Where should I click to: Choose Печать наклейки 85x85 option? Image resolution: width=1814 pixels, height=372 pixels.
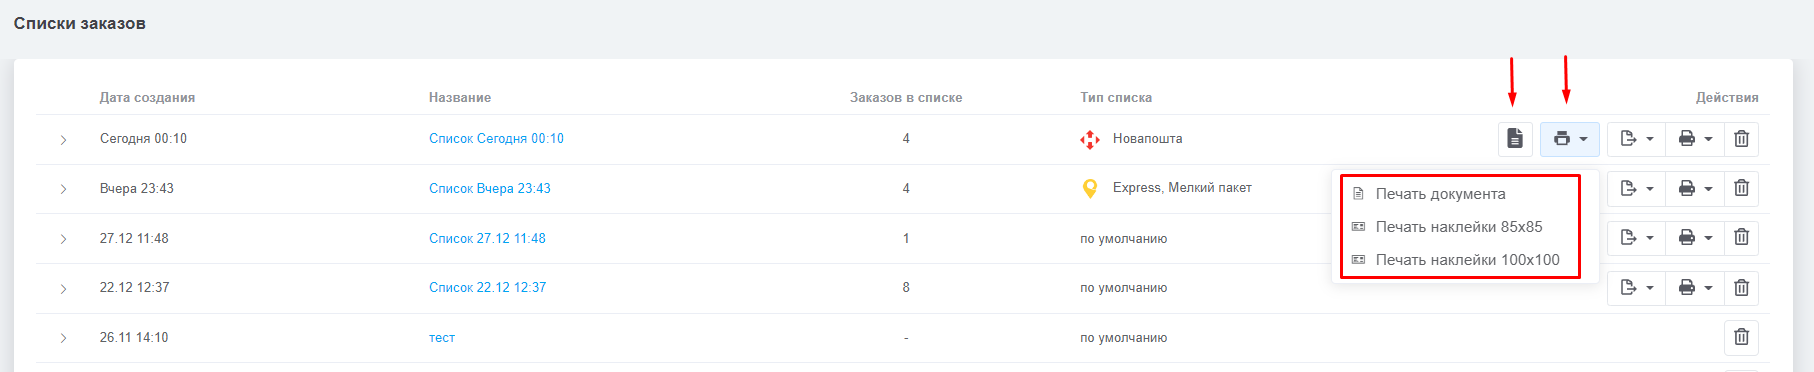[1460, 227]
